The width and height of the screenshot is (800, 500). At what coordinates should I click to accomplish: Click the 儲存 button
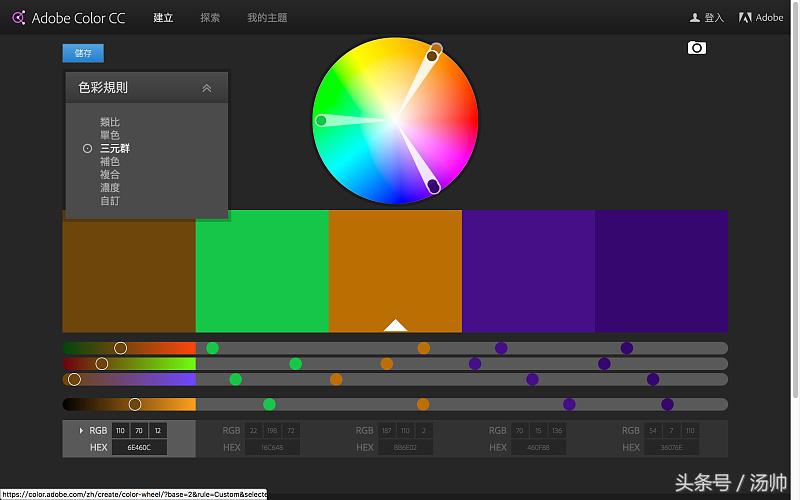click(83, 53)
